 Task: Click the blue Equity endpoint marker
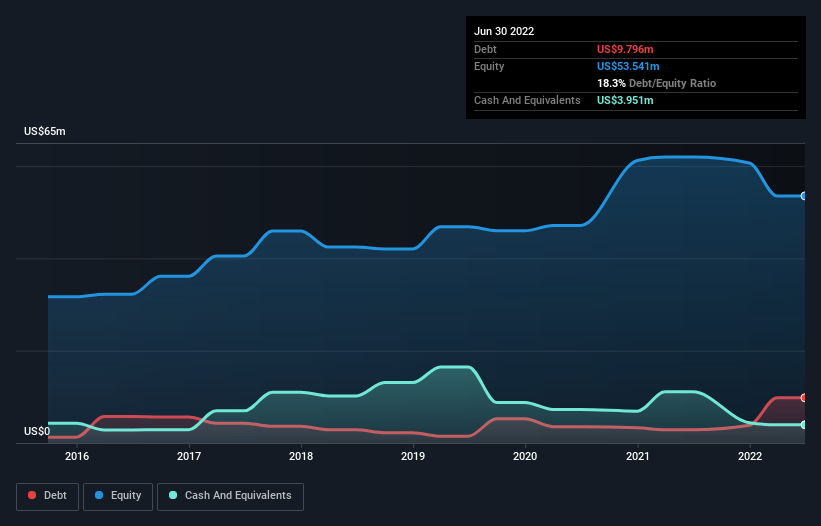(804, 196)
